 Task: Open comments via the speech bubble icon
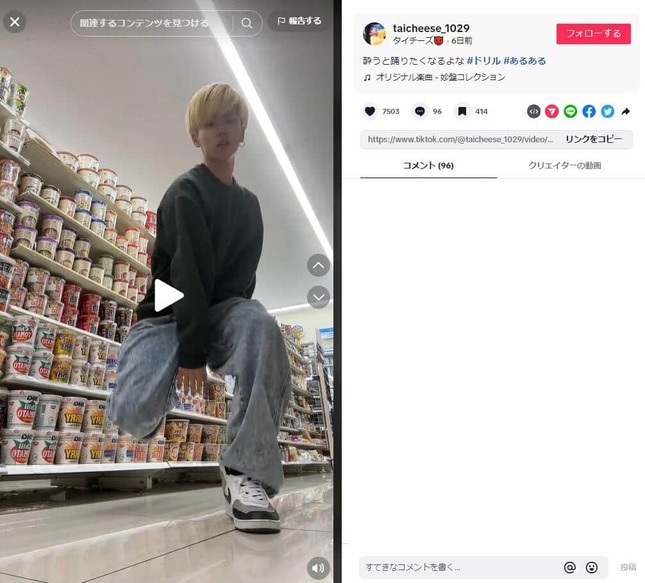(420, 111)
